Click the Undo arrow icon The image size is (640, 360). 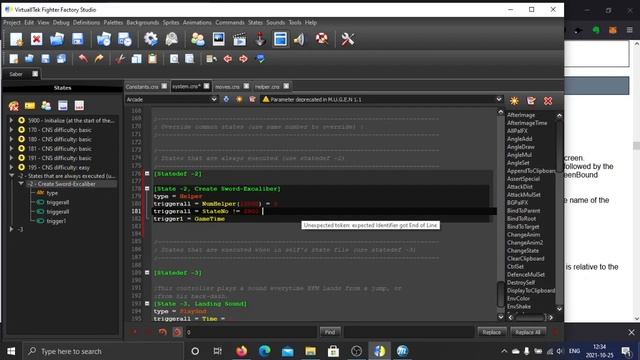(83, 59)
